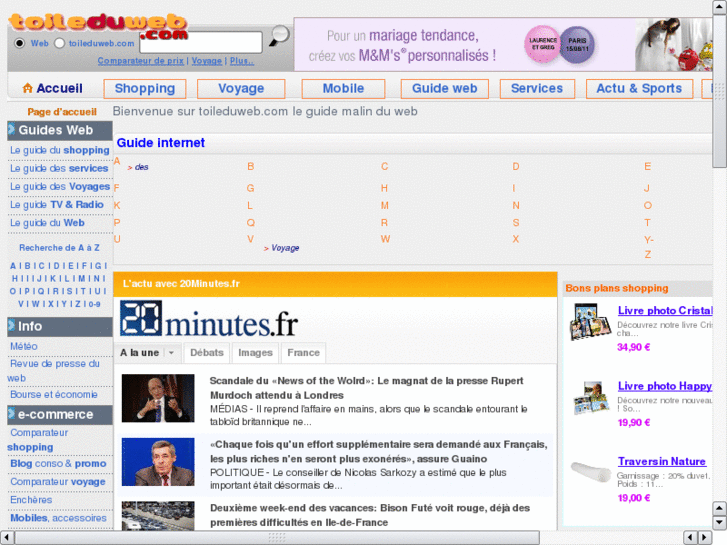
Task: Open the Rupert Murdoch article thumbnail
Action: pos(158,398)
